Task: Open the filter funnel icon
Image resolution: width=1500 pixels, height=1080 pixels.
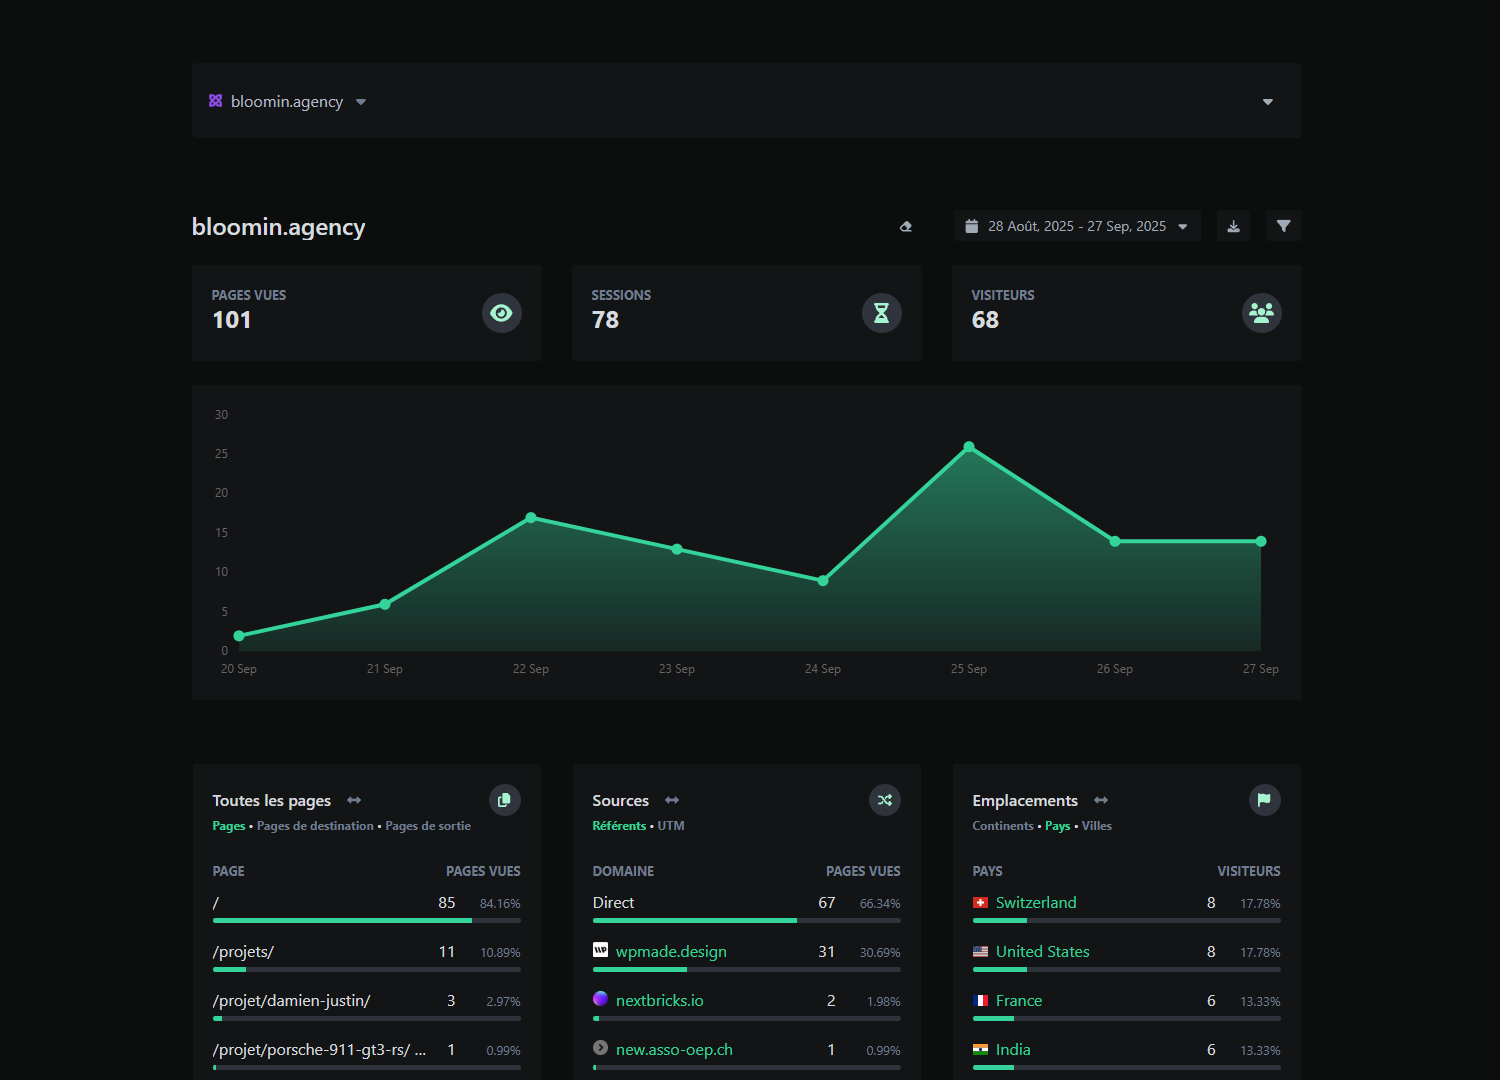Action: [x=1283, y=226]
